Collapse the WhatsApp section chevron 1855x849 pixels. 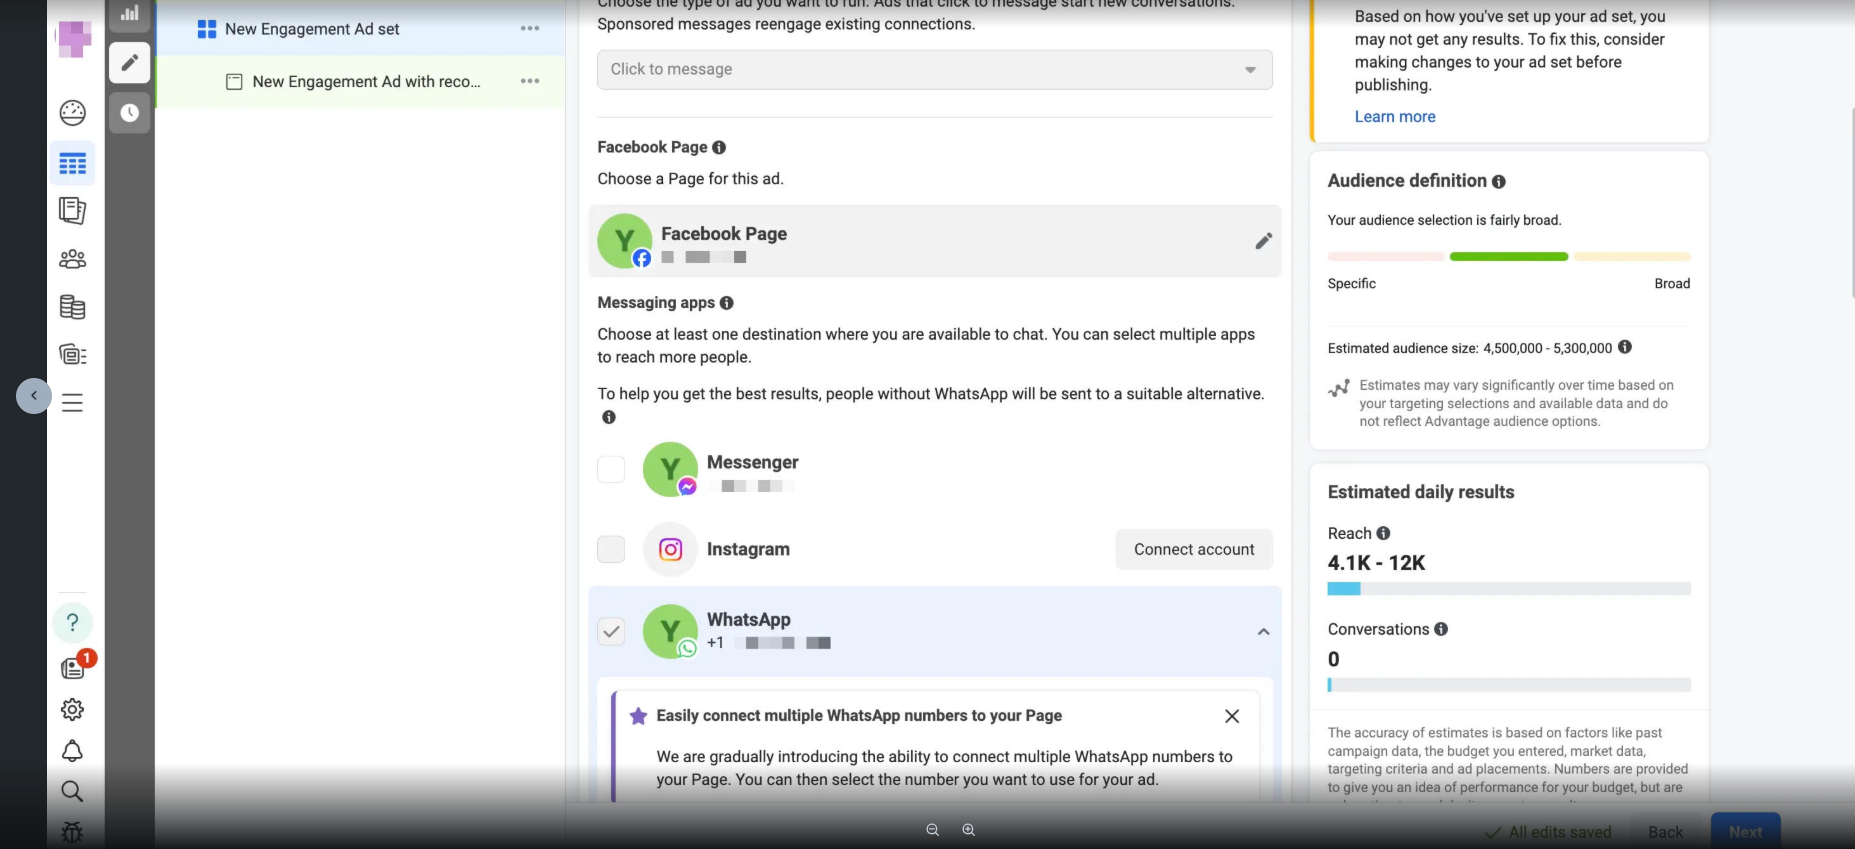(1263, 632)
